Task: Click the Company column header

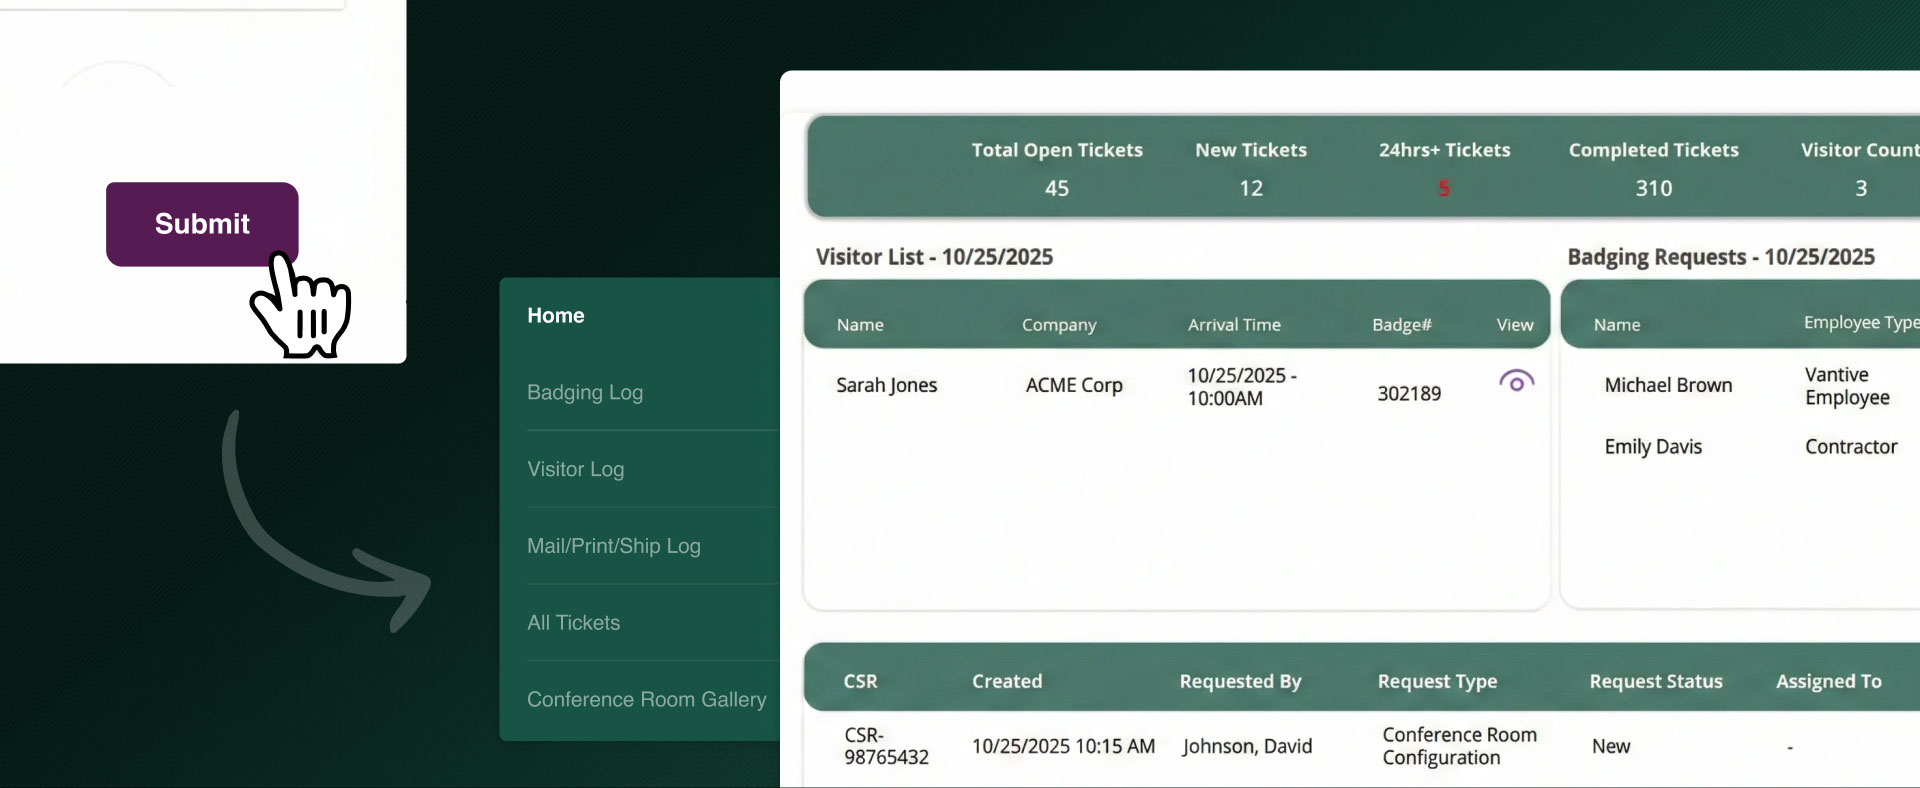Action: (1059, 325)
